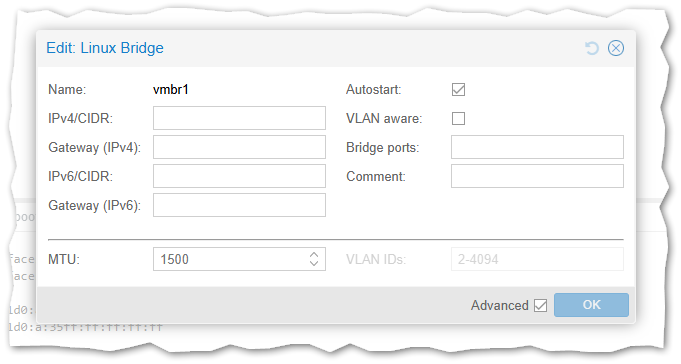The image size is (681, 364).
Task: Confirm changes with the OK button
Action: 591,305
